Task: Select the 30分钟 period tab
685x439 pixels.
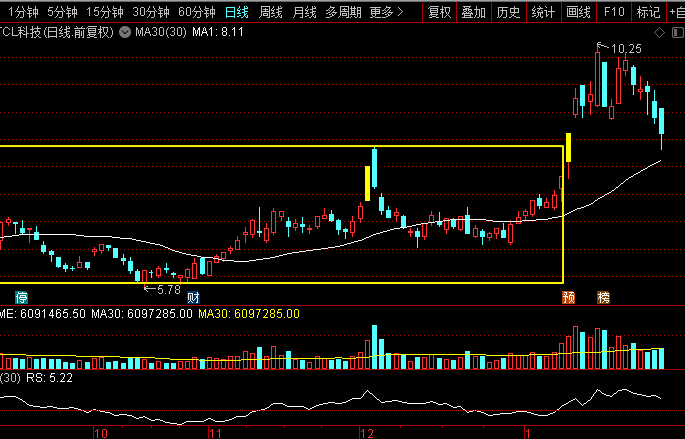Action: [151, 12]
